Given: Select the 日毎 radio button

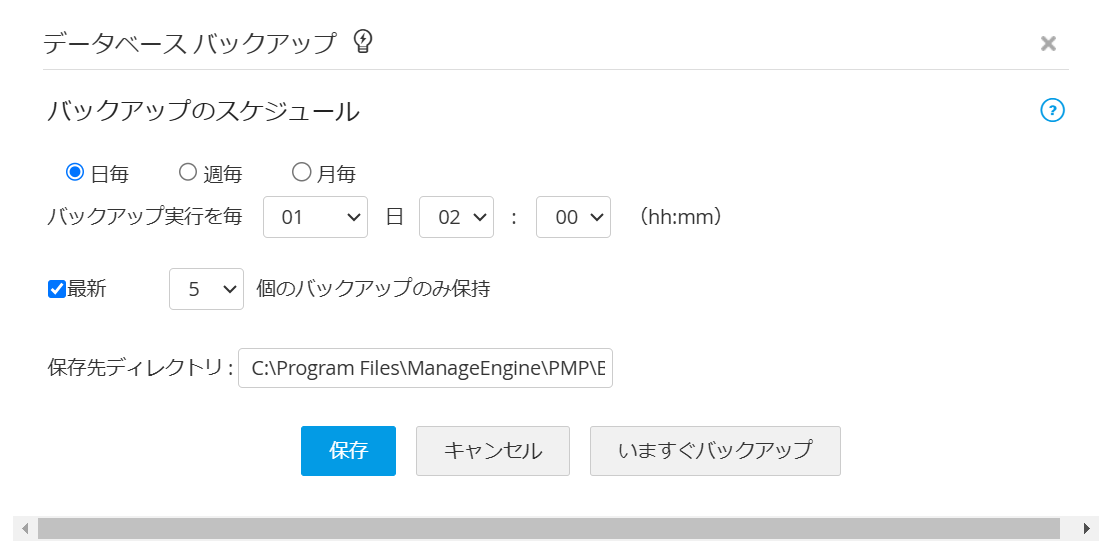Looking at the screenshot, I should pos(74,173).
